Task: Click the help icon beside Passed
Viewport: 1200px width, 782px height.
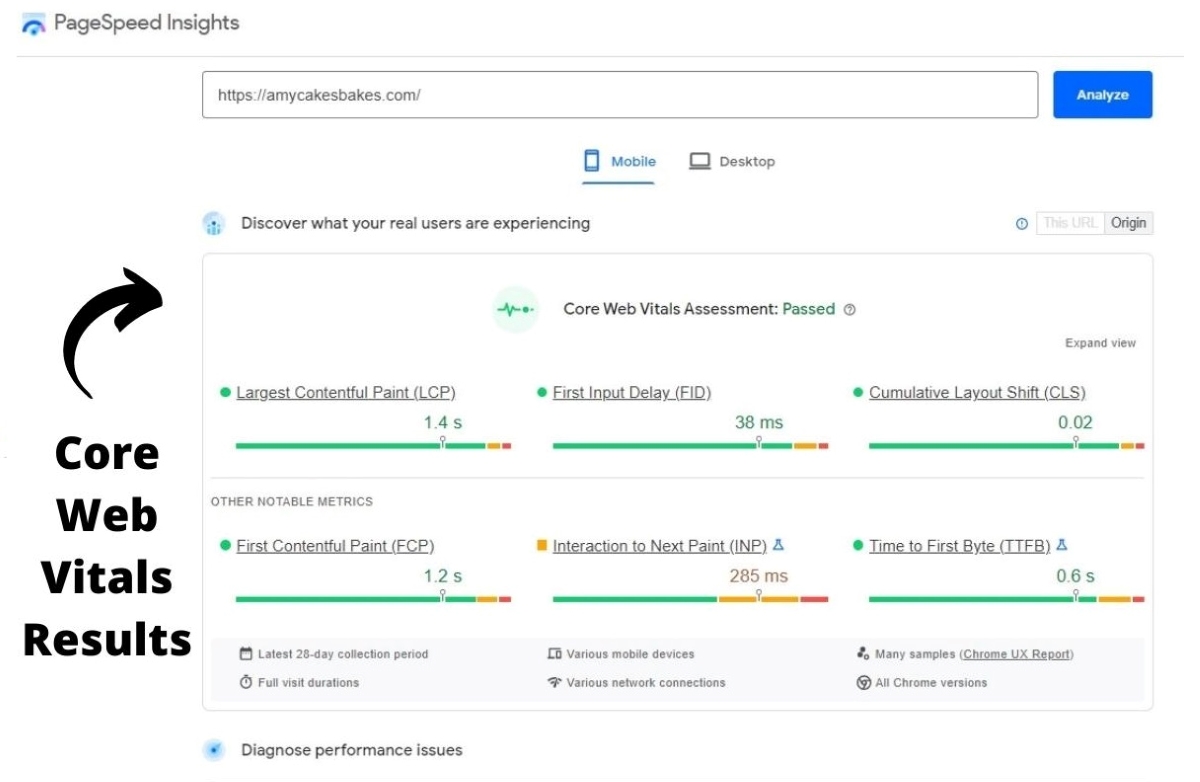Action: pyautogui.click(x=850, y=310)
